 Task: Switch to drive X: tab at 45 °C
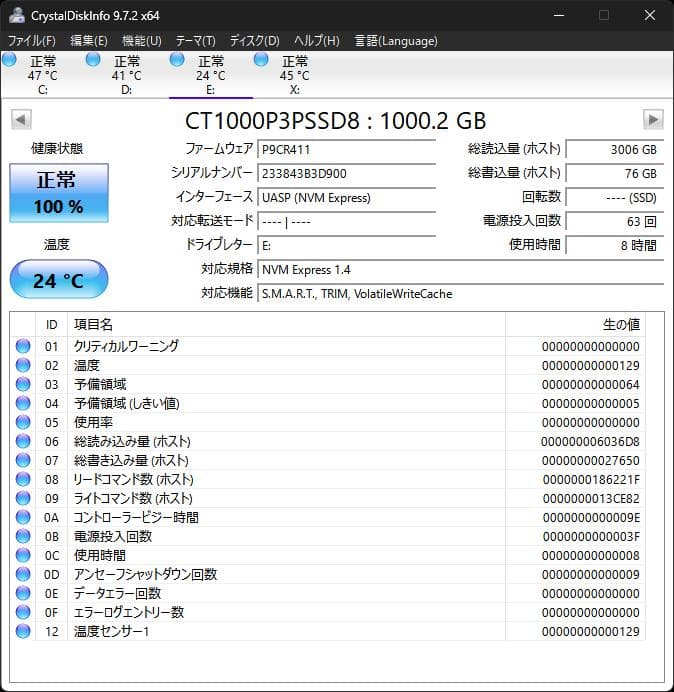(295, 74)
